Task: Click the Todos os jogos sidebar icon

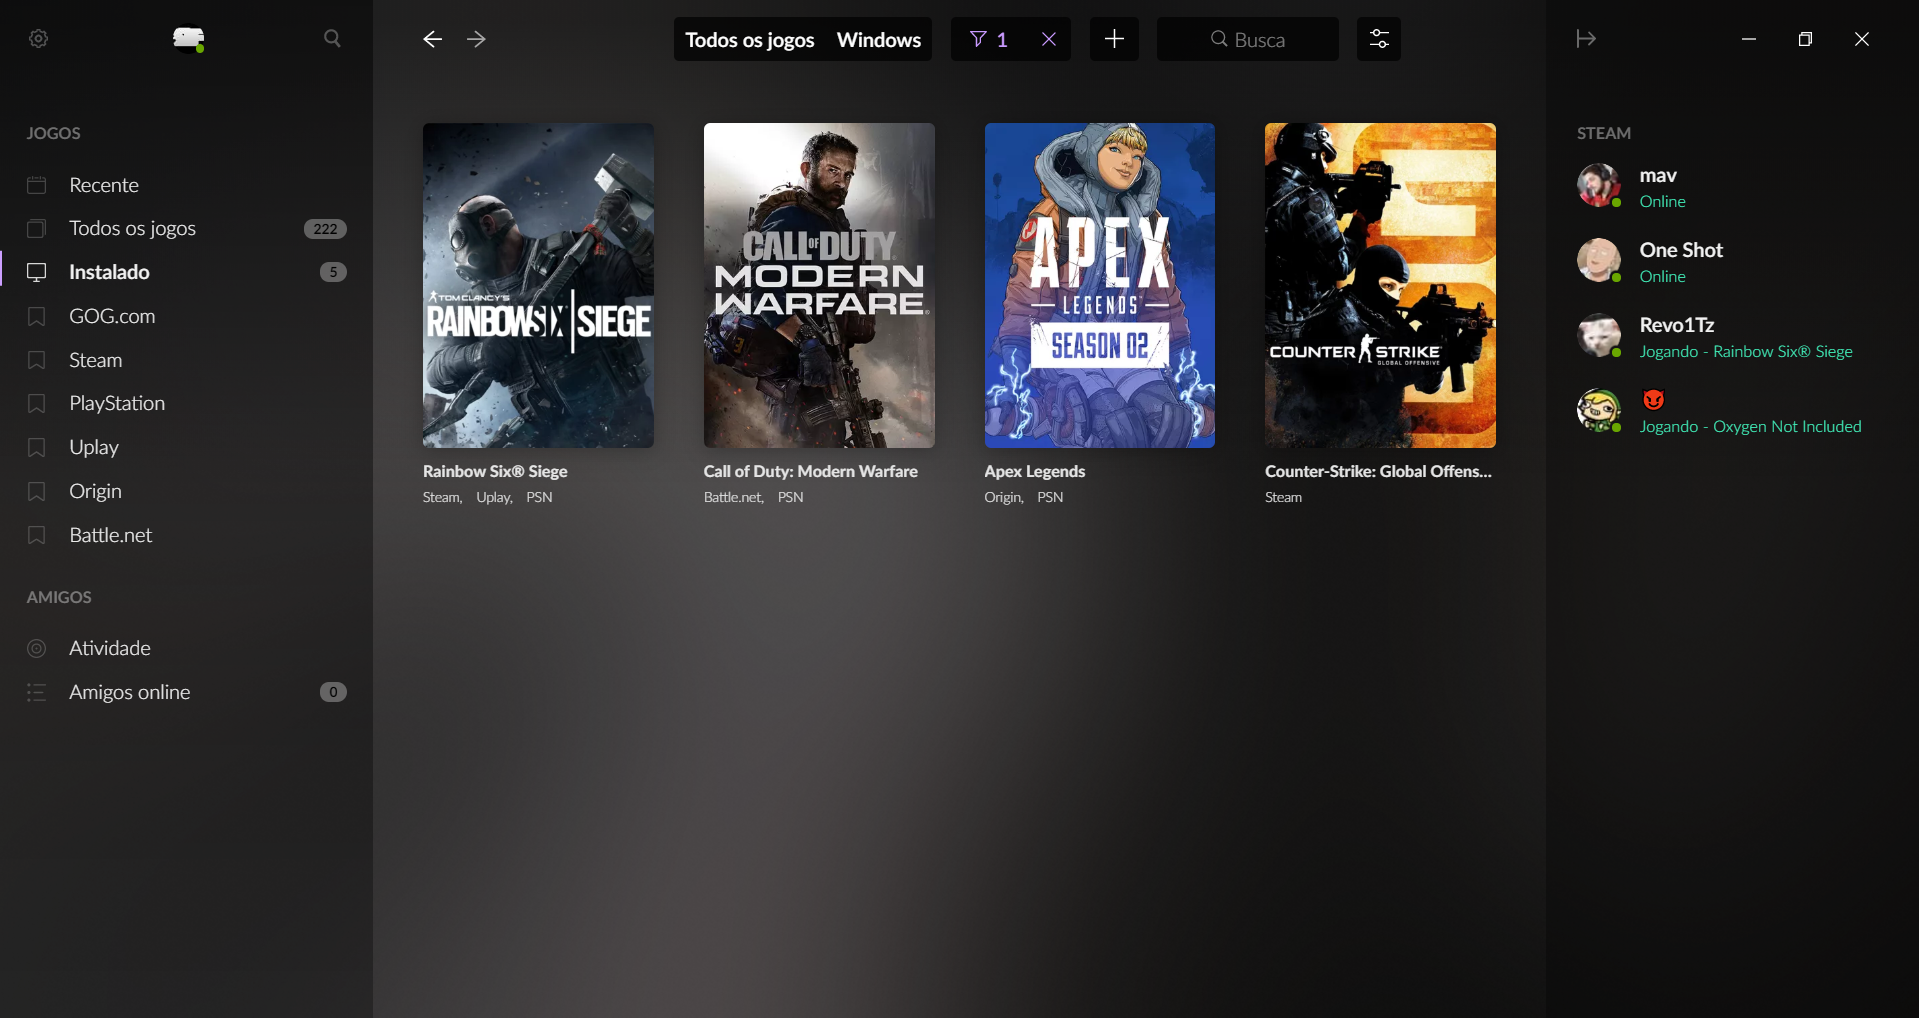Action: (37, 229)
